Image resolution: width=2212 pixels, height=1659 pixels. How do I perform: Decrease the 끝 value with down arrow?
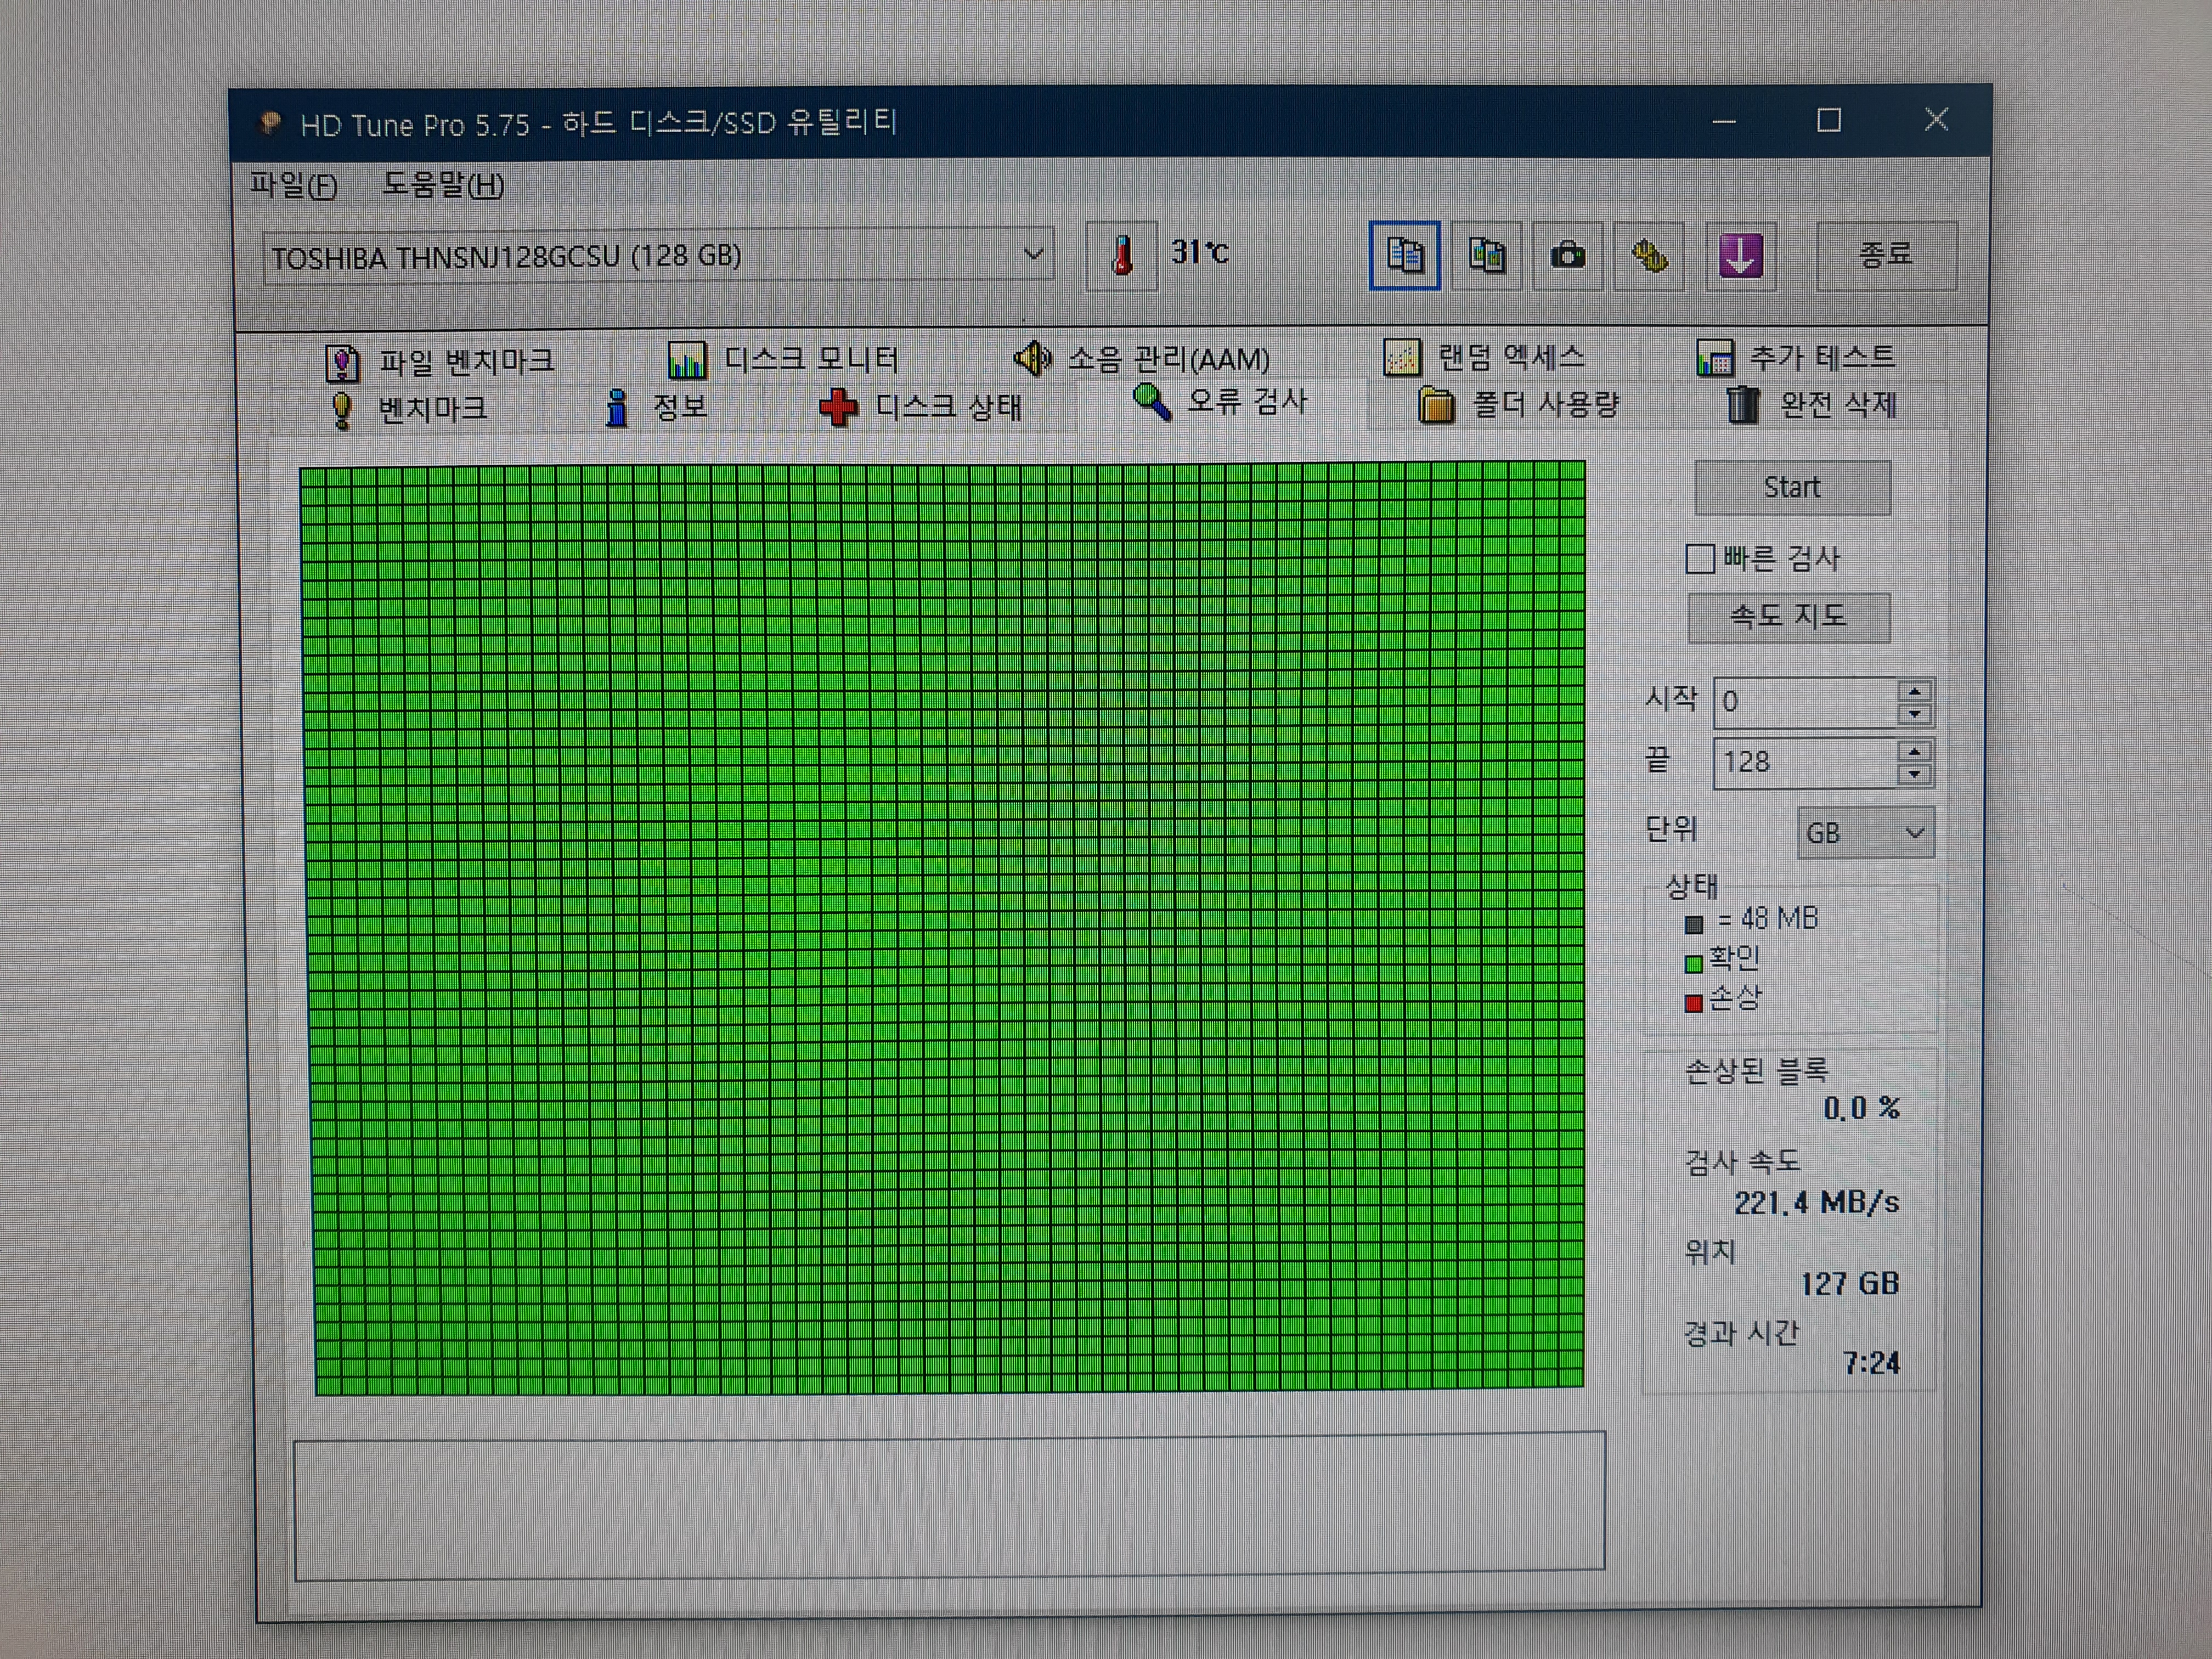[1914, 776]
